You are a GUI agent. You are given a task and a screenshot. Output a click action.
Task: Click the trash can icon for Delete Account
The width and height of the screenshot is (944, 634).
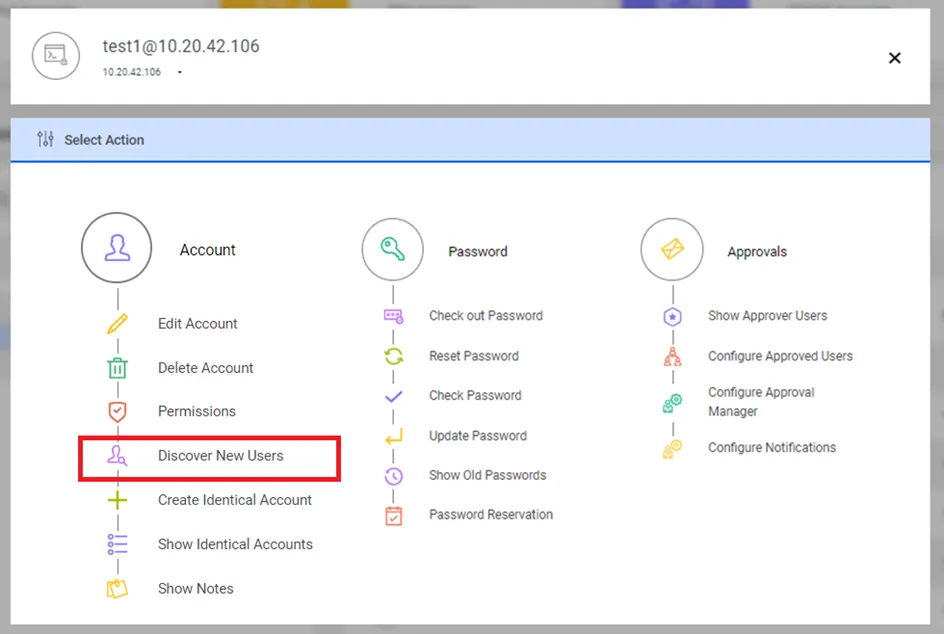coord(117,368)
